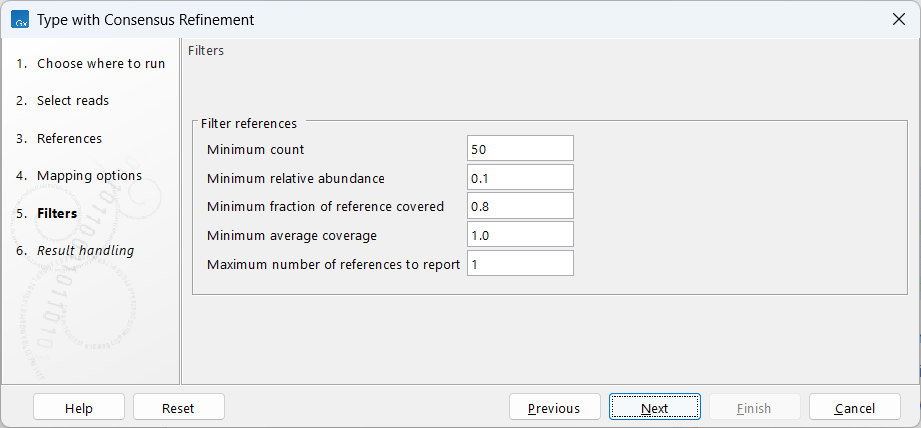Click the Gx application icon in title bar

[21, 20]
